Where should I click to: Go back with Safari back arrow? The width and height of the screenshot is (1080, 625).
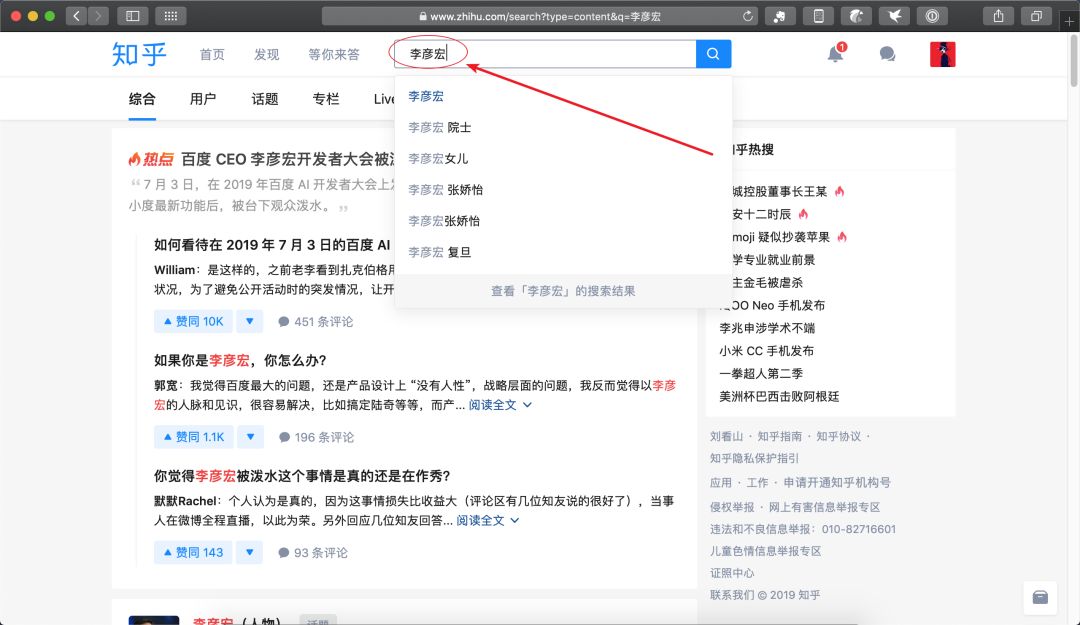(76, 16)
